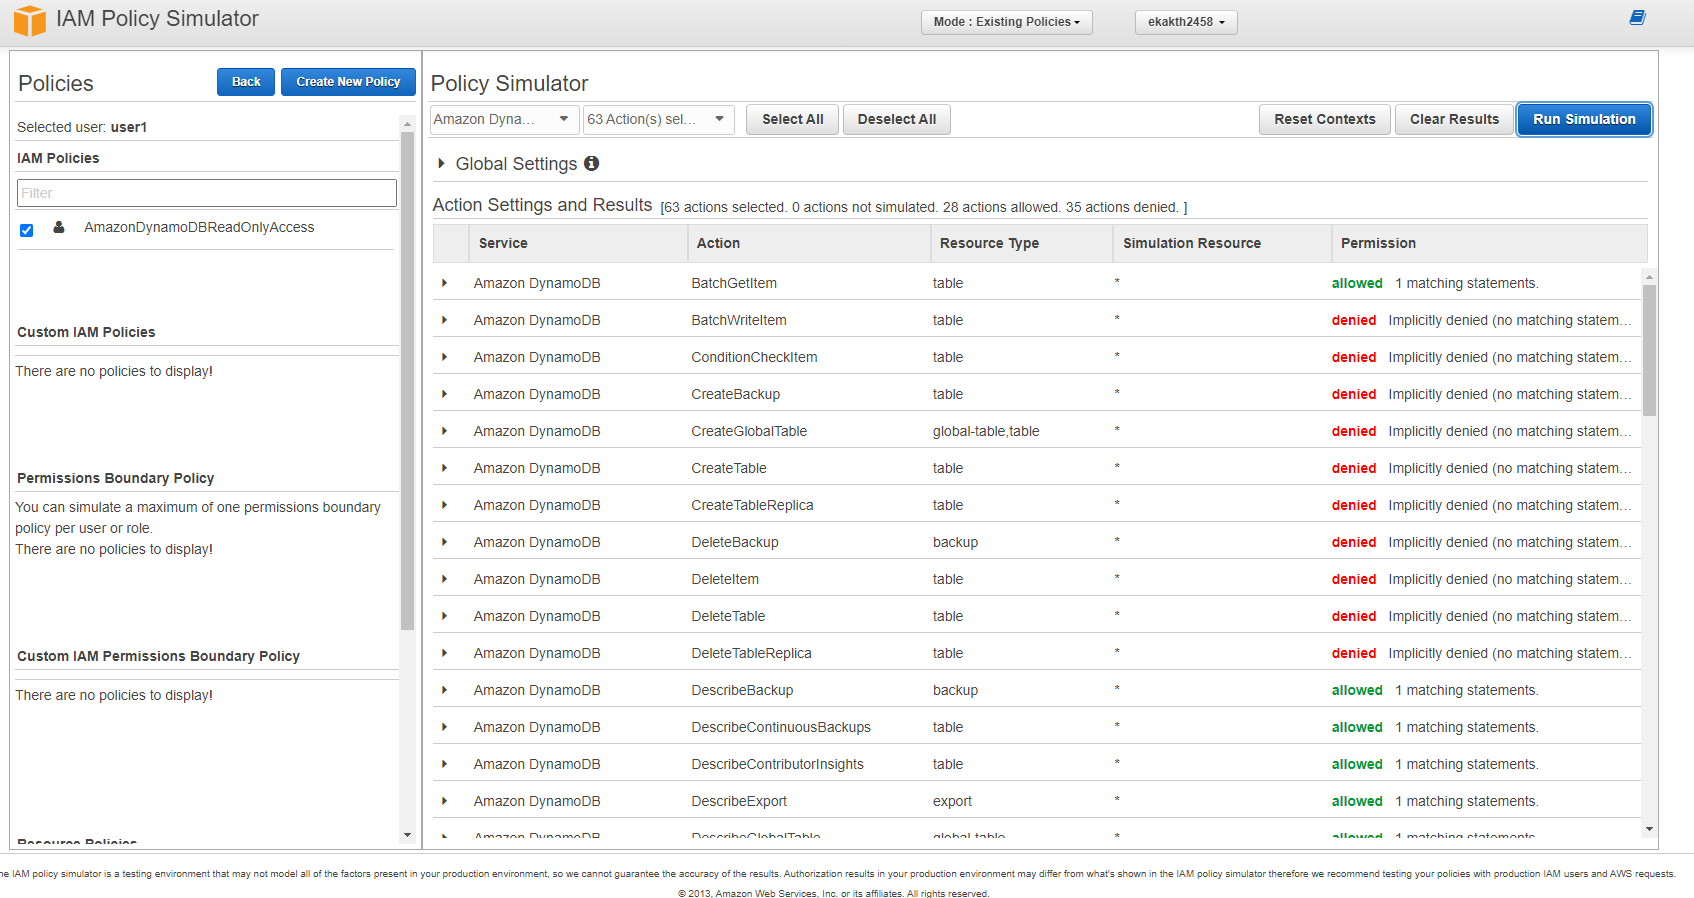The image size is (1694, 898).
Task: Expand the DeleteTableReplica result row
Action: click(444, 653)
